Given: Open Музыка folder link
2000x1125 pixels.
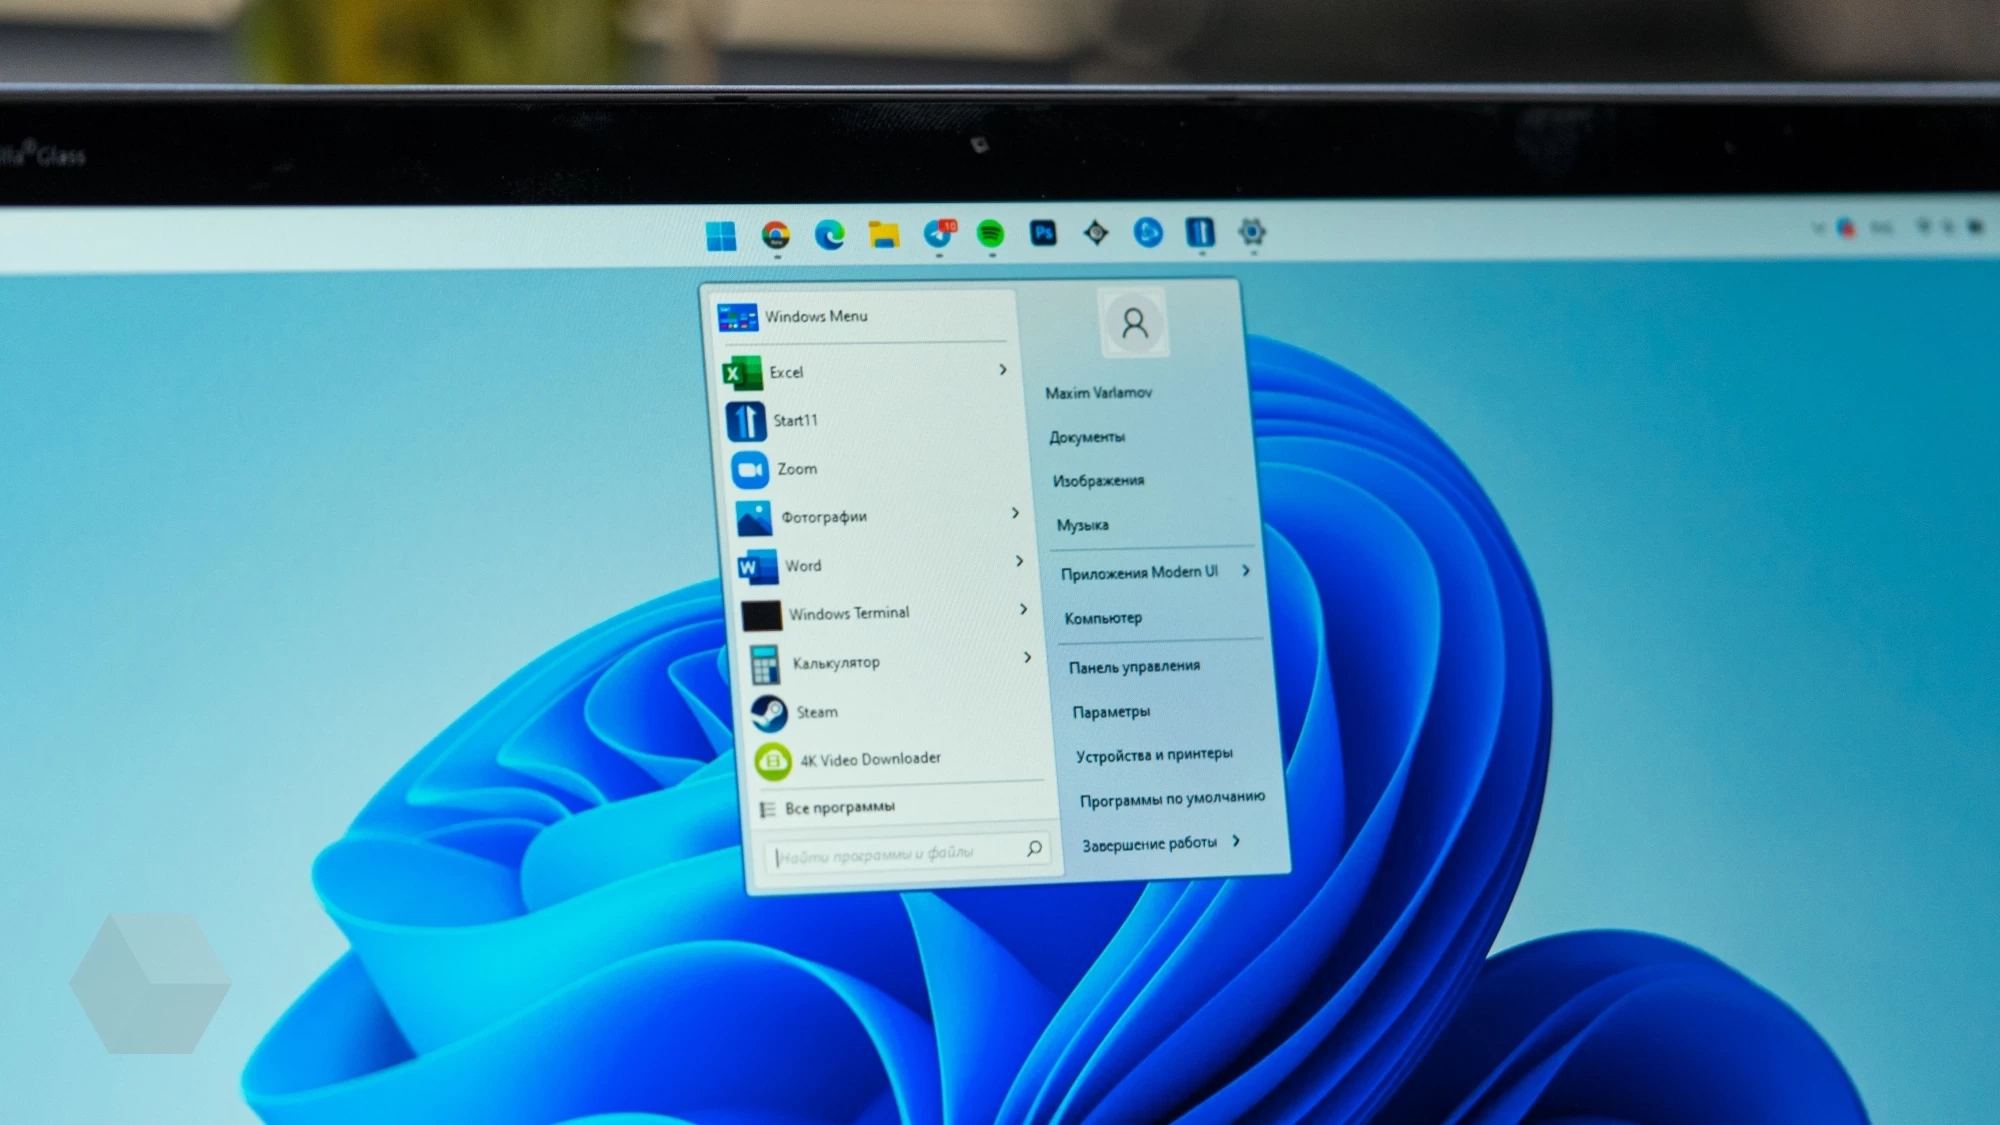Looking at the screenshot, I should tap(1082, 525).
